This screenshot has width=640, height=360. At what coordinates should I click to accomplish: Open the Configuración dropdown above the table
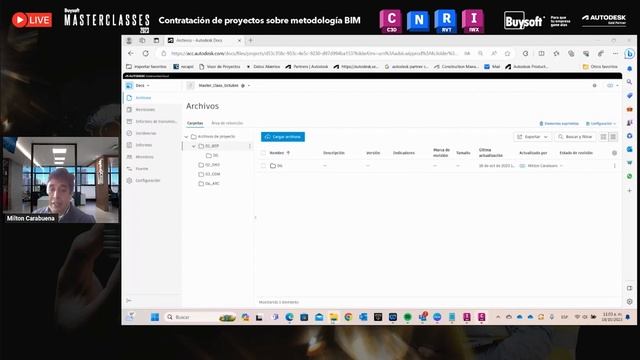pyautogui.click(x=601, y=124)
